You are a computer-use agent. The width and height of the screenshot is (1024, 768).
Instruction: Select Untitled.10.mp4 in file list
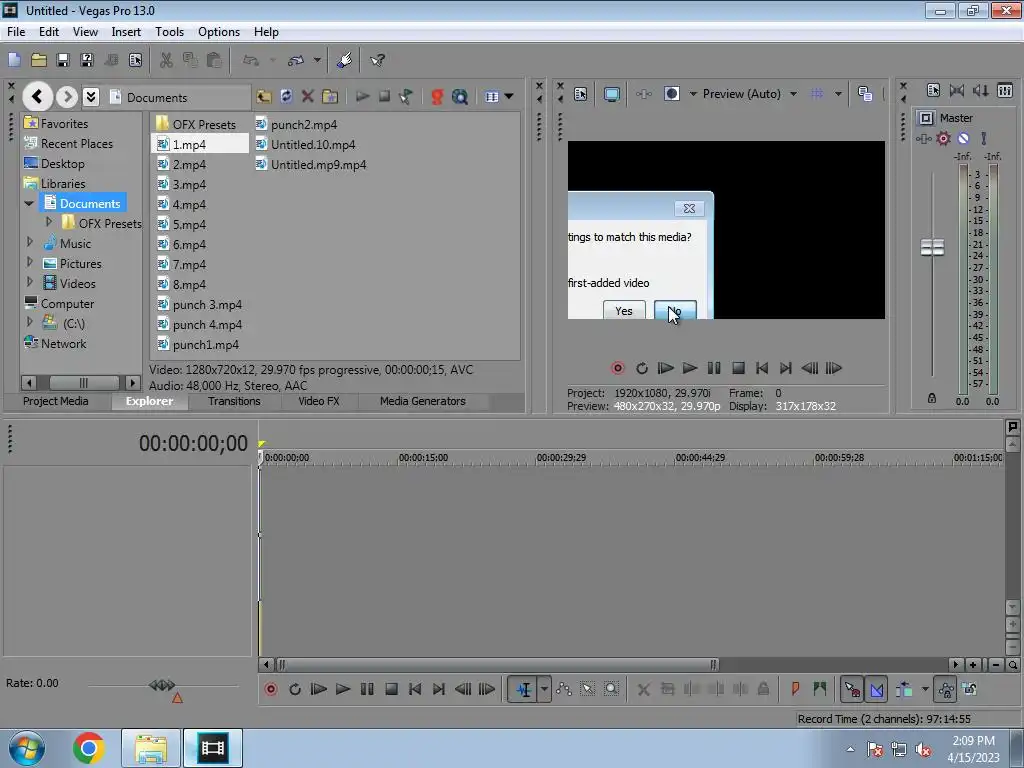click(305, 144)
